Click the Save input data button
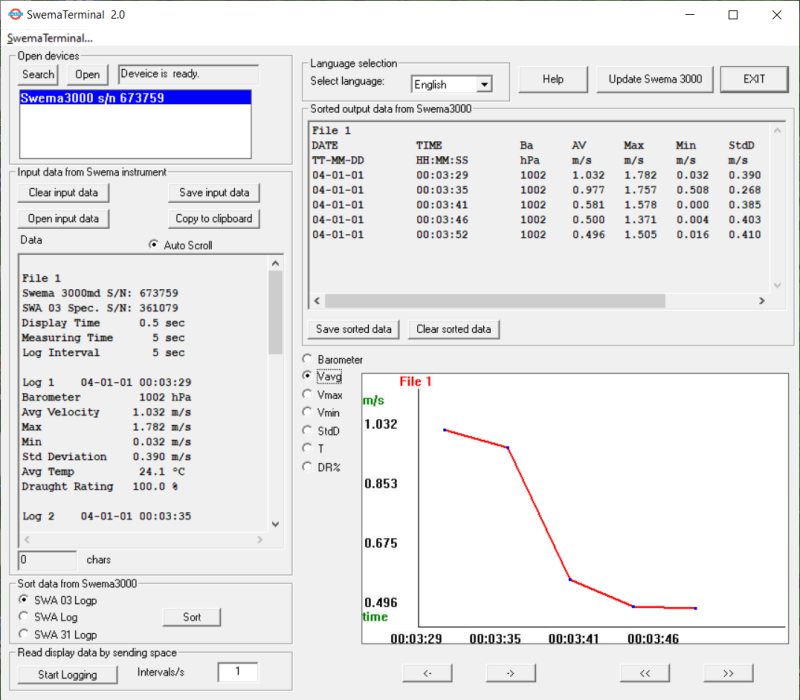 click(x=214, y=193)
